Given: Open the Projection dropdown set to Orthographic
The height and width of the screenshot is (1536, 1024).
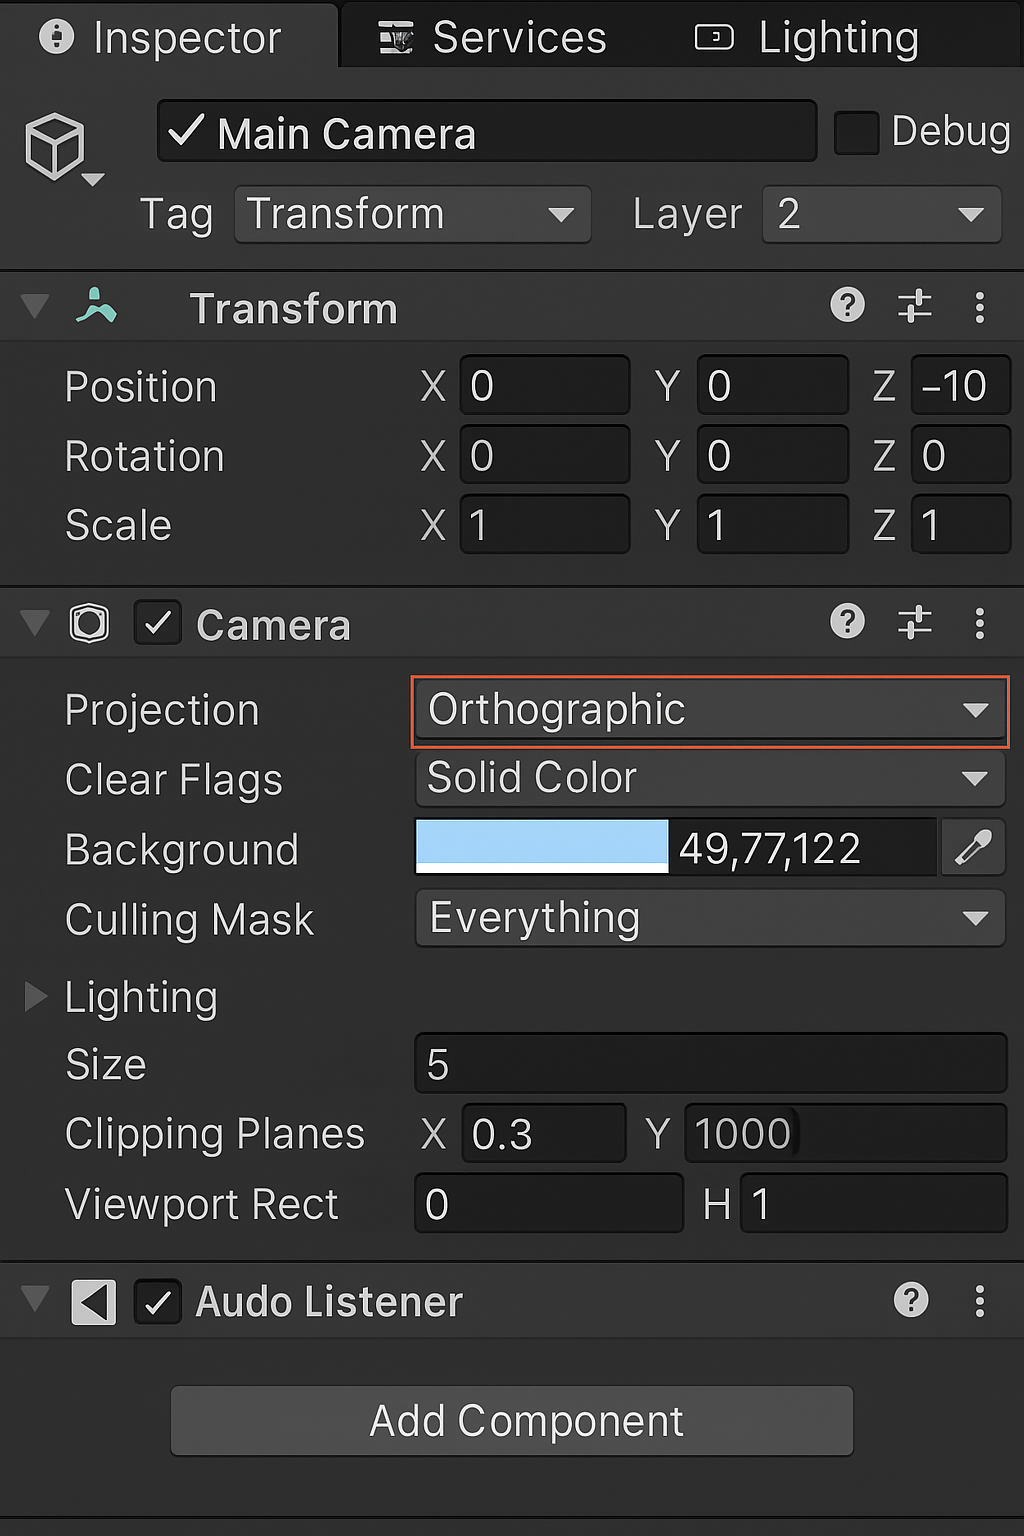Looking at the screenshot, I should pos(710,711).
